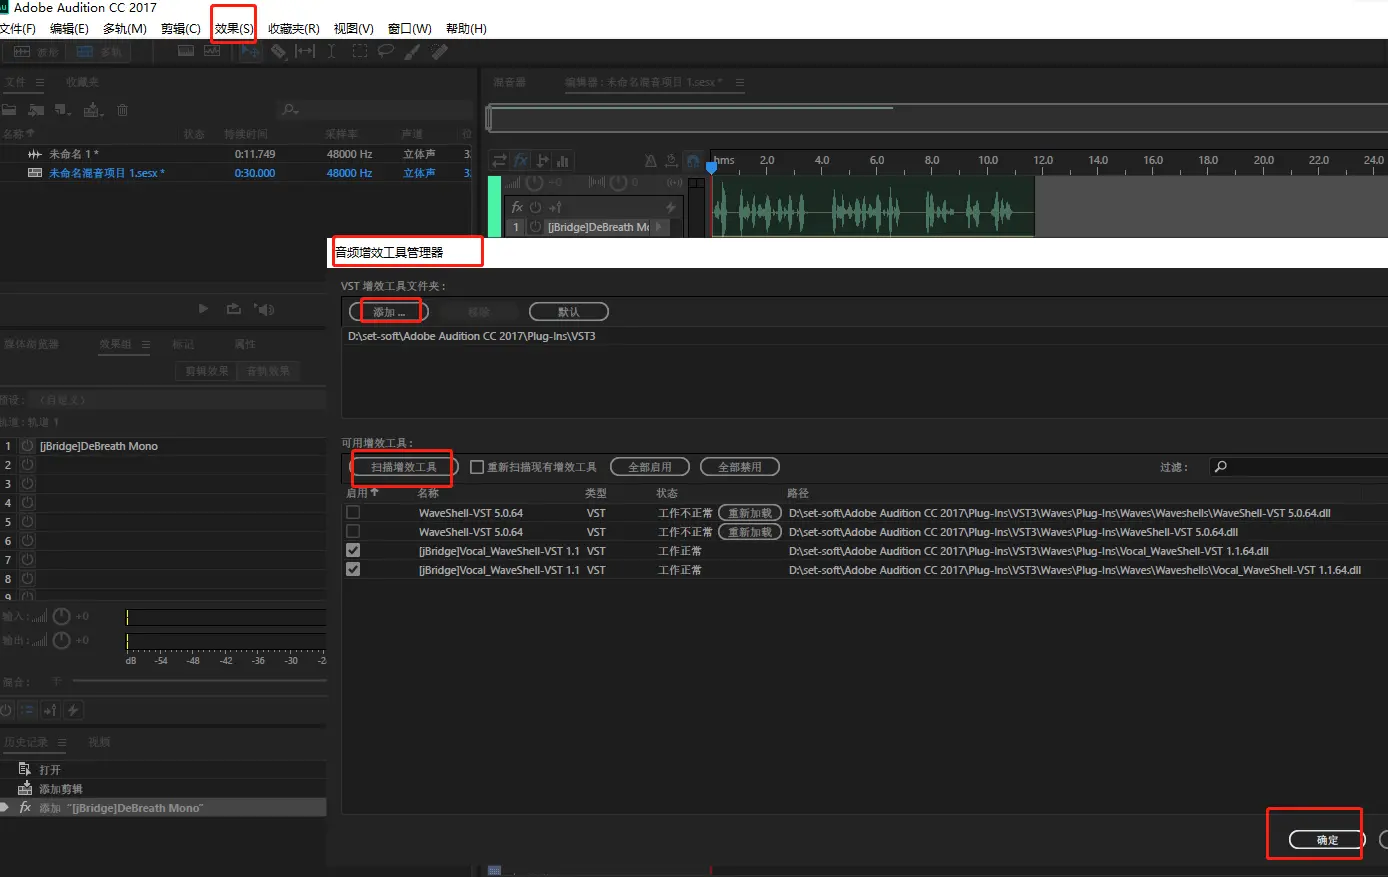Click the 全部禁用 disable all button
This screenshot has height=877, width=1388.
[x=740, y=467]
